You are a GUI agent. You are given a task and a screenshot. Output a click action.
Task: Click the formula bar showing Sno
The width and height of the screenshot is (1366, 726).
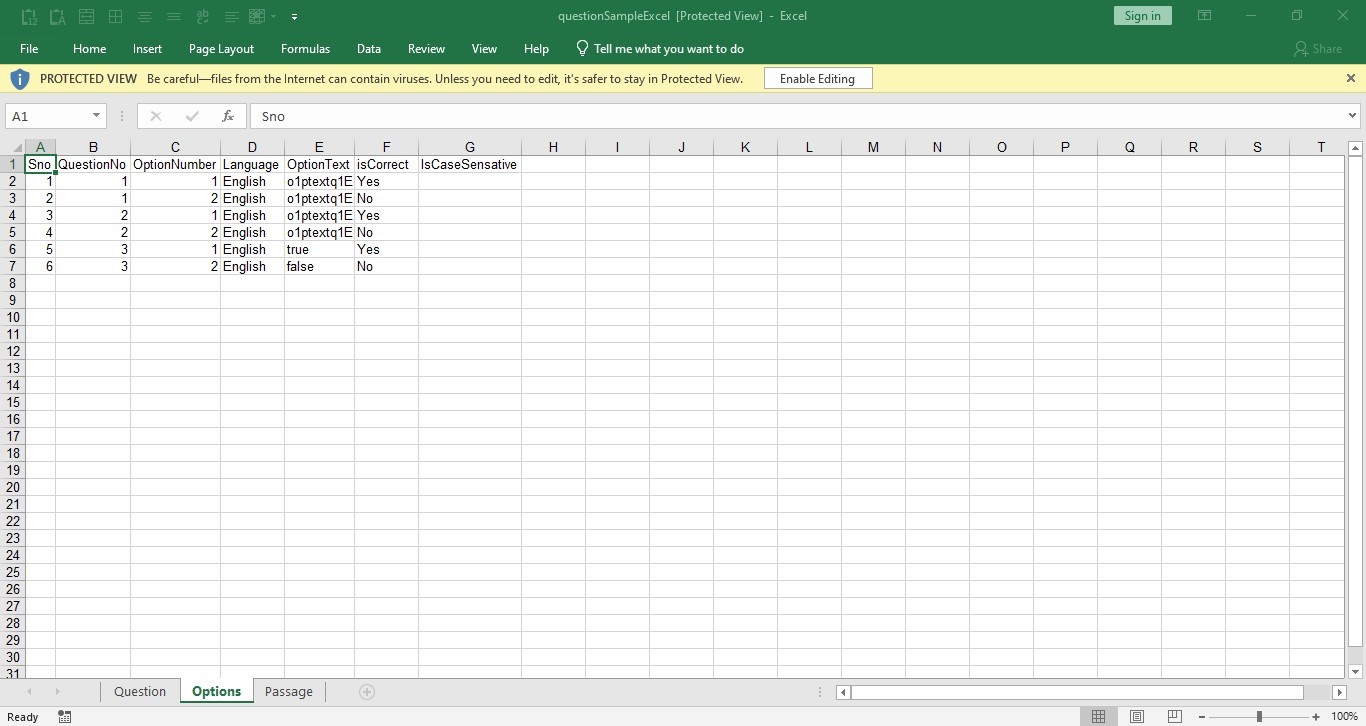pyautogui.click(x=797, y=116)
